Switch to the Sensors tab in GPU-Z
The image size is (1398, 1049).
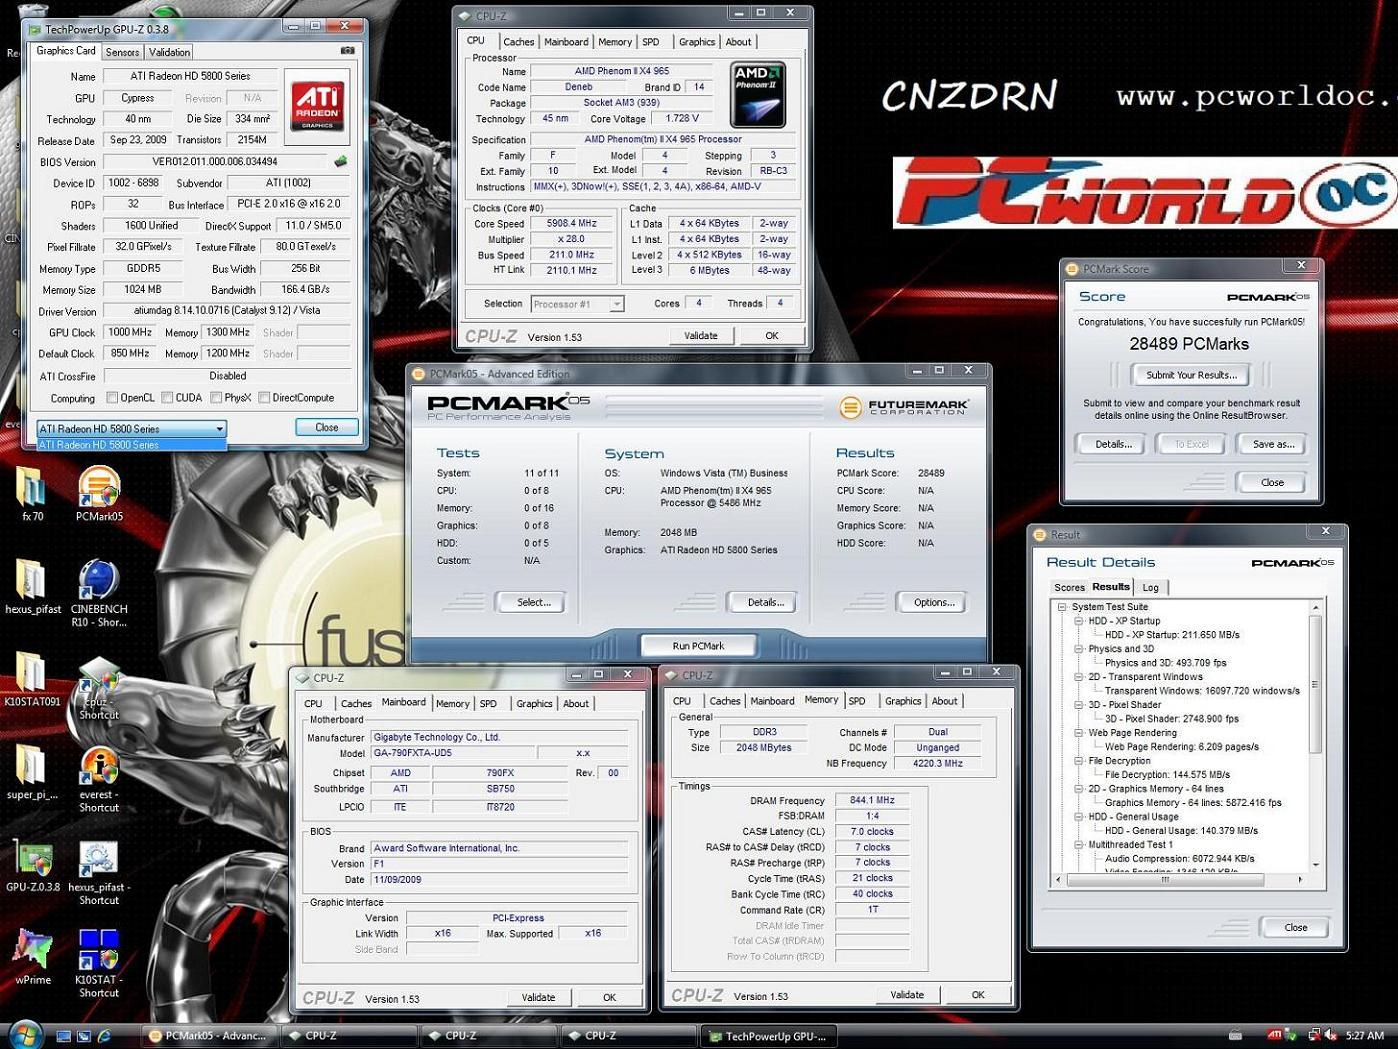coord(122,52)
